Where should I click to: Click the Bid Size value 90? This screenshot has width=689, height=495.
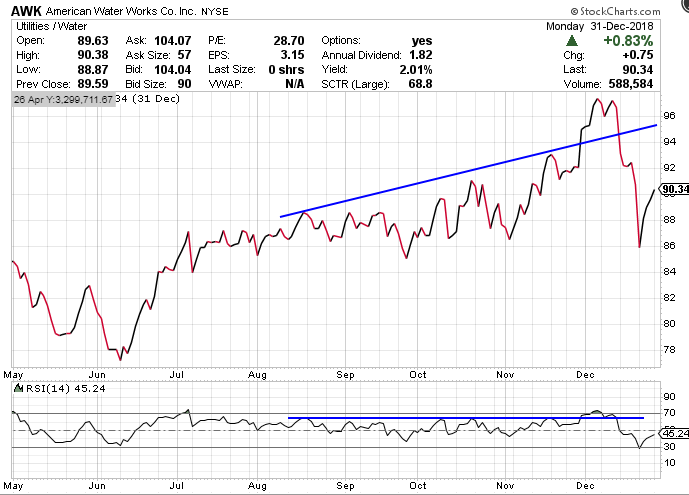point(184,83)
